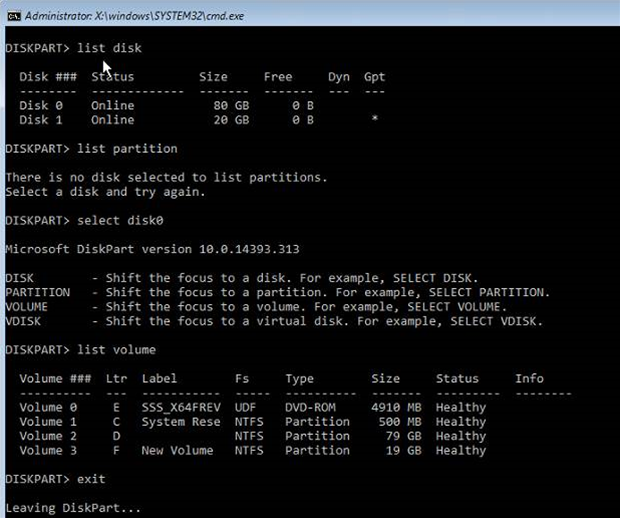Image resolution: width=620 pixels, height=518 pixels.
Task: Click the 'list volume' command text
Action: (x=116, y=350)
